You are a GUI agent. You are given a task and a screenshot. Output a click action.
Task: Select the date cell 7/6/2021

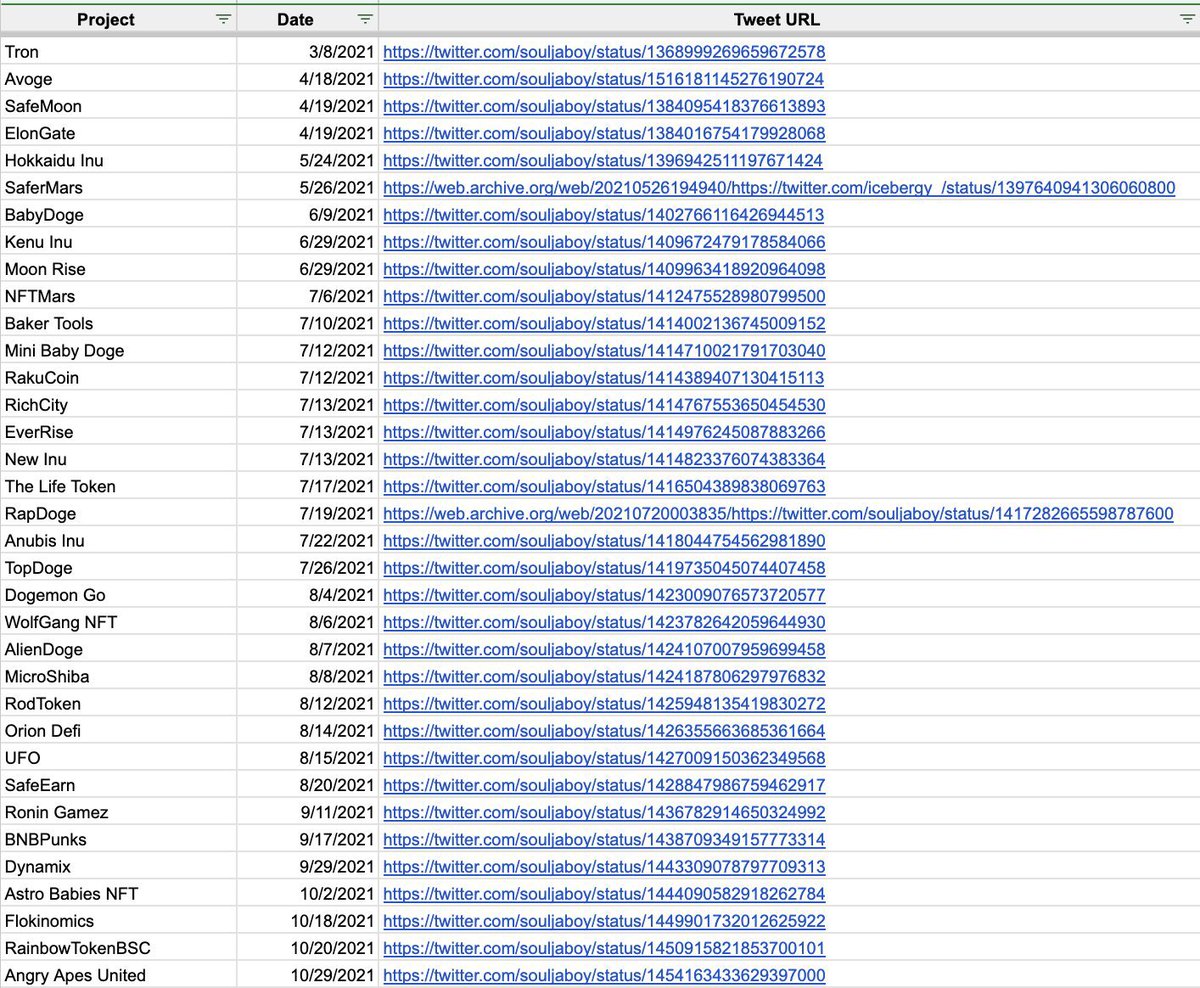click(x=308, y=296)
